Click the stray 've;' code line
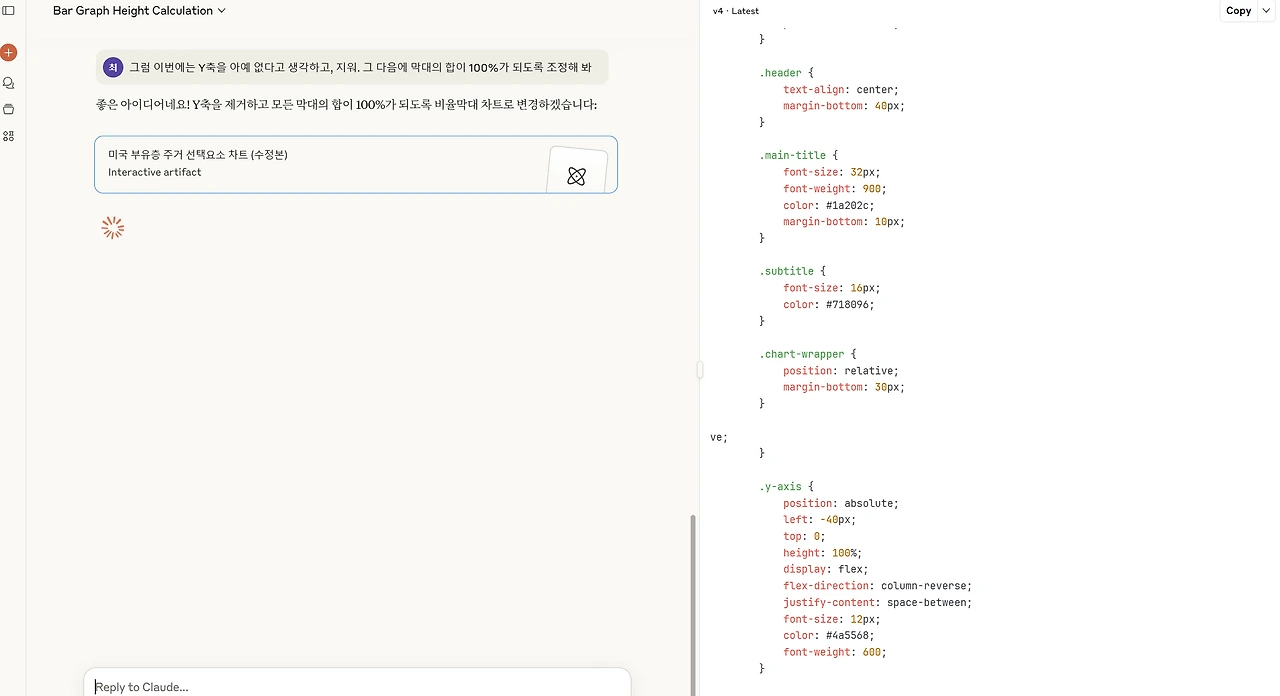The height and width of the screenshot is (696, 1280). pos(719,437)
